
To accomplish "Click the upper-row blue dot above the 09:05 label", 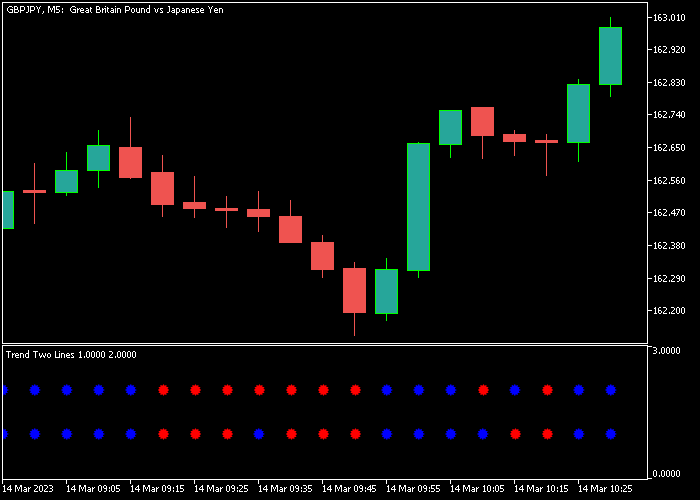I will (67, 390).
